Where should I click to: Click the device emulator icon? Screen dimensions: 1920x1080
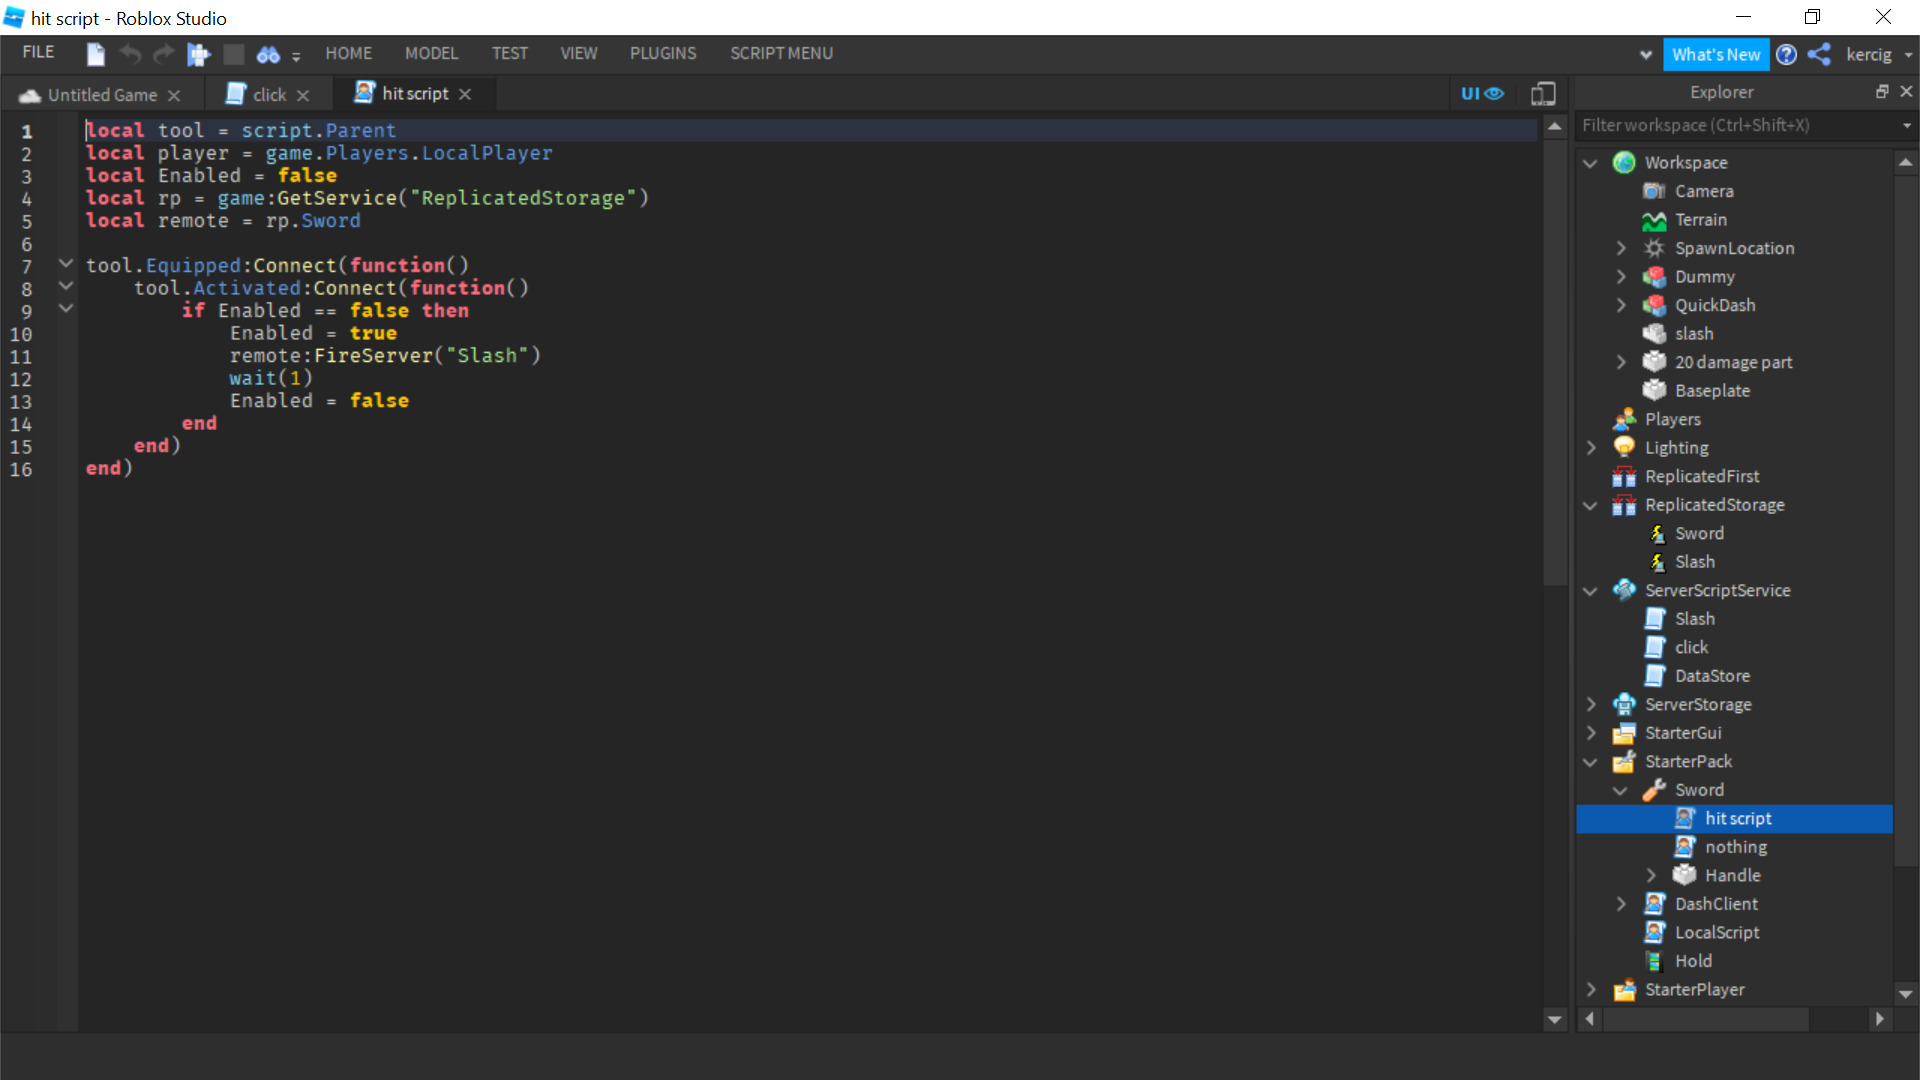point(1543,93)
